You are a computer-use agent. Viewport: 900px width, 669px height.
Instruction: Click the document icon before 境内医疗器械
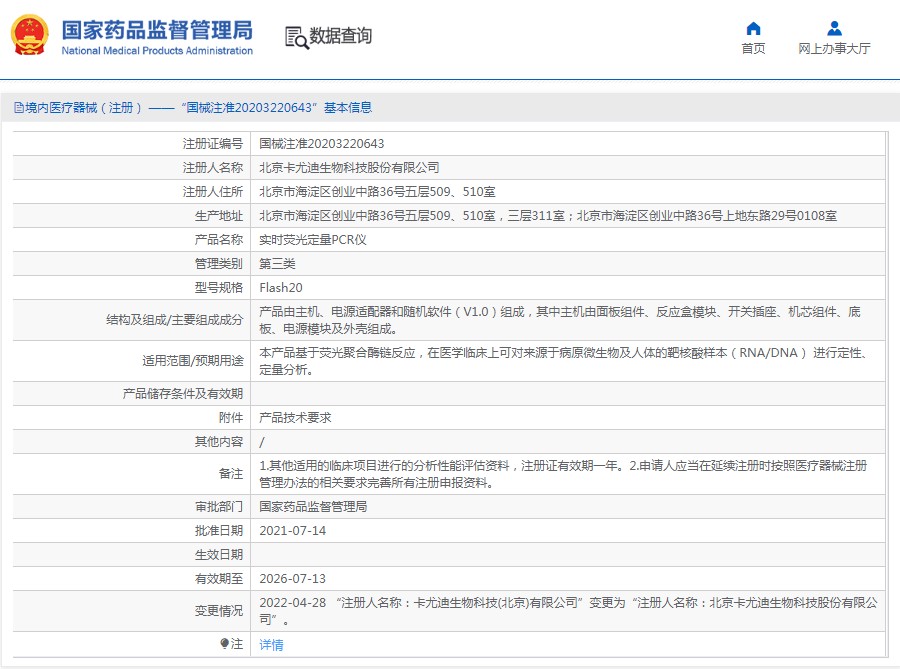(x=19, y=108)
